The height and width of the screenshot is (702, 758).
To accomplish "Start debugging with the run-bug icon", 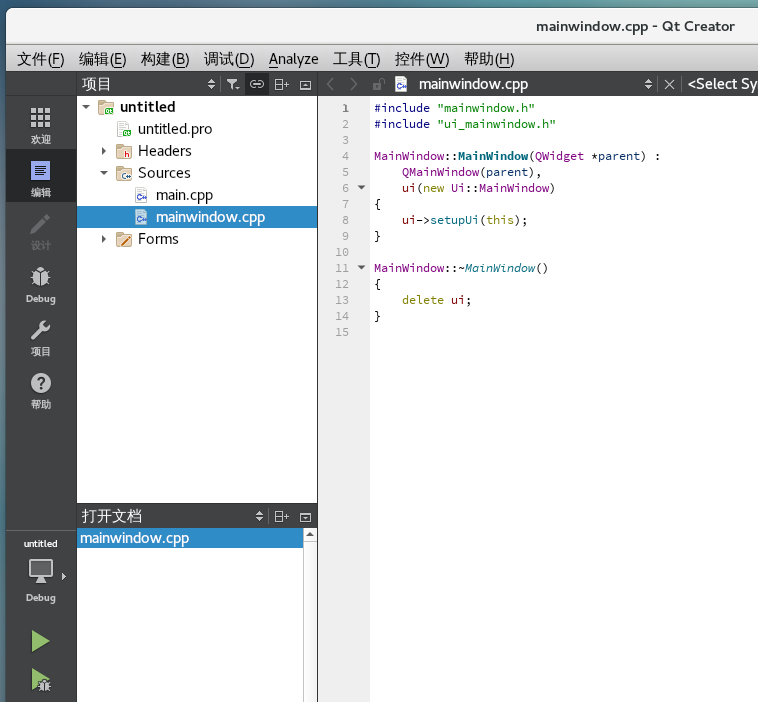I will (41, 680).
